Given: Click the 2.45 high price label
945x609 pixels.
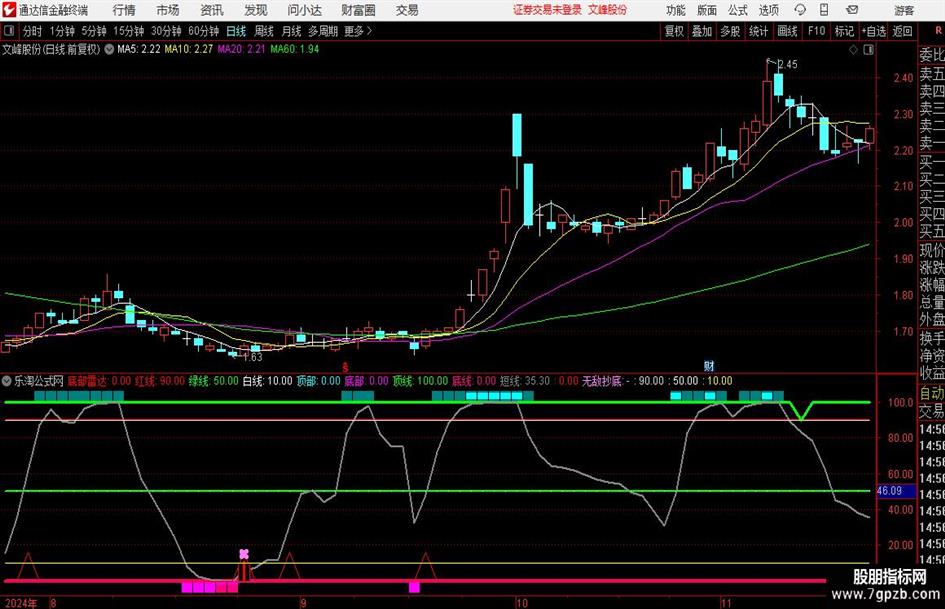Looking at the screenshot, I should [x=787, y=64].
